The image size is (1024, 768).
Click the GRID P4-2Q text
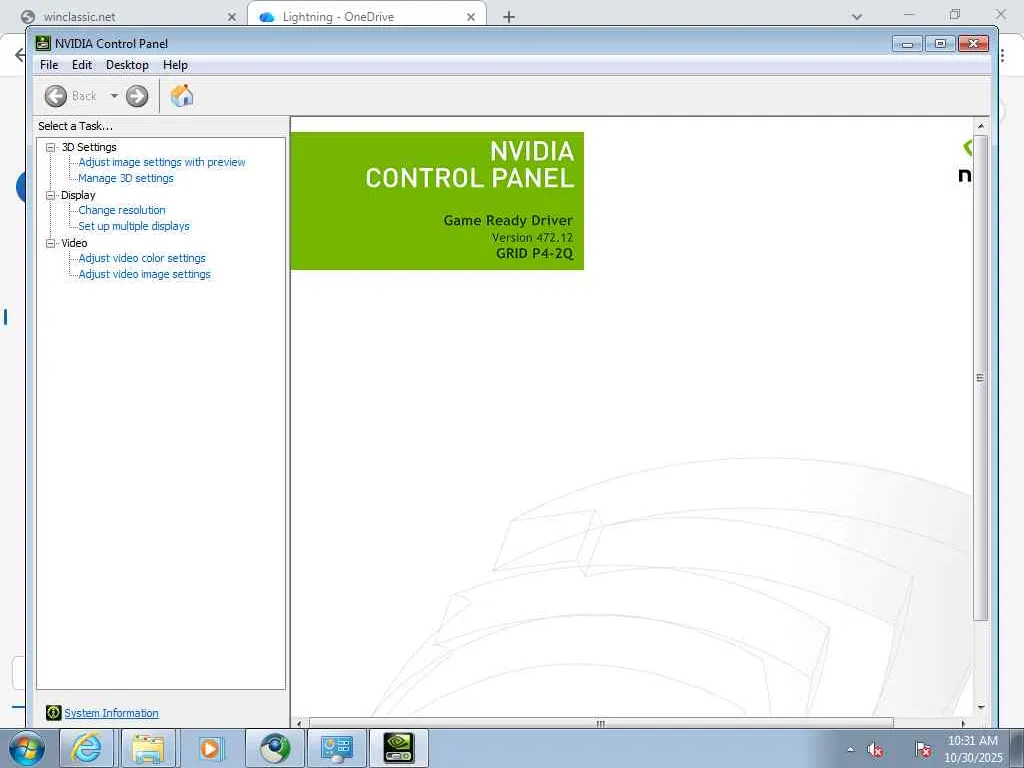[x=534, y=253]
